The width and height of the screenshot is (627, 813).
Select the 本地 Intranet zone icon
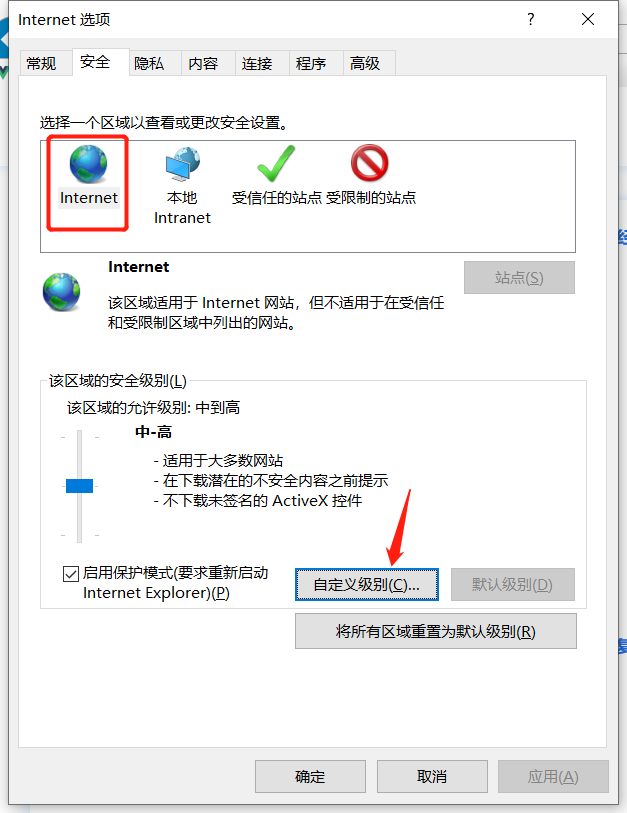(x=183, y=164)
